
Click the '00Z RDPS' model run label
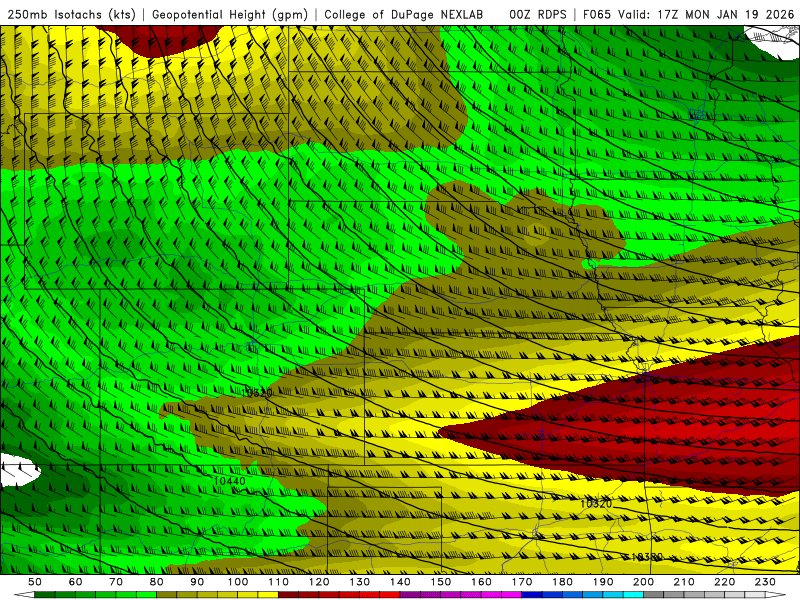[538, 14]
